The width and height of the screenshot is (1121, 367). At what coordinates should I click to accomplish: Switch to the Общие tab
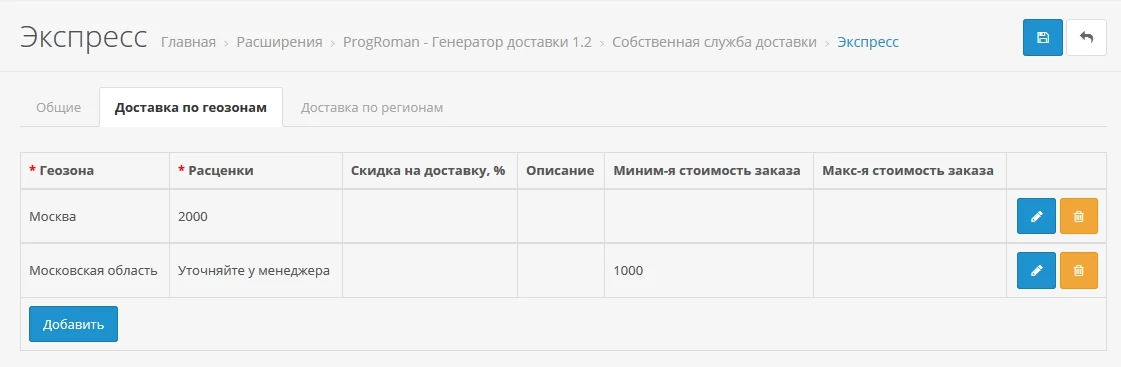(x=59, y=107)
